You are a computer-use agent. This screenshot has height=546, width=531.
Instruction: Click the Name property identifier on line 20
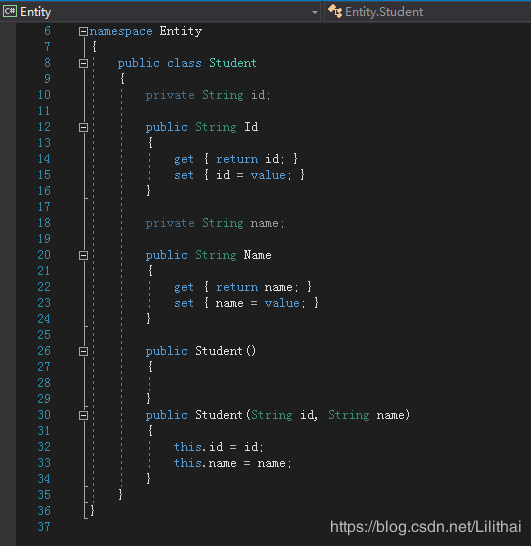coord(257,255)
